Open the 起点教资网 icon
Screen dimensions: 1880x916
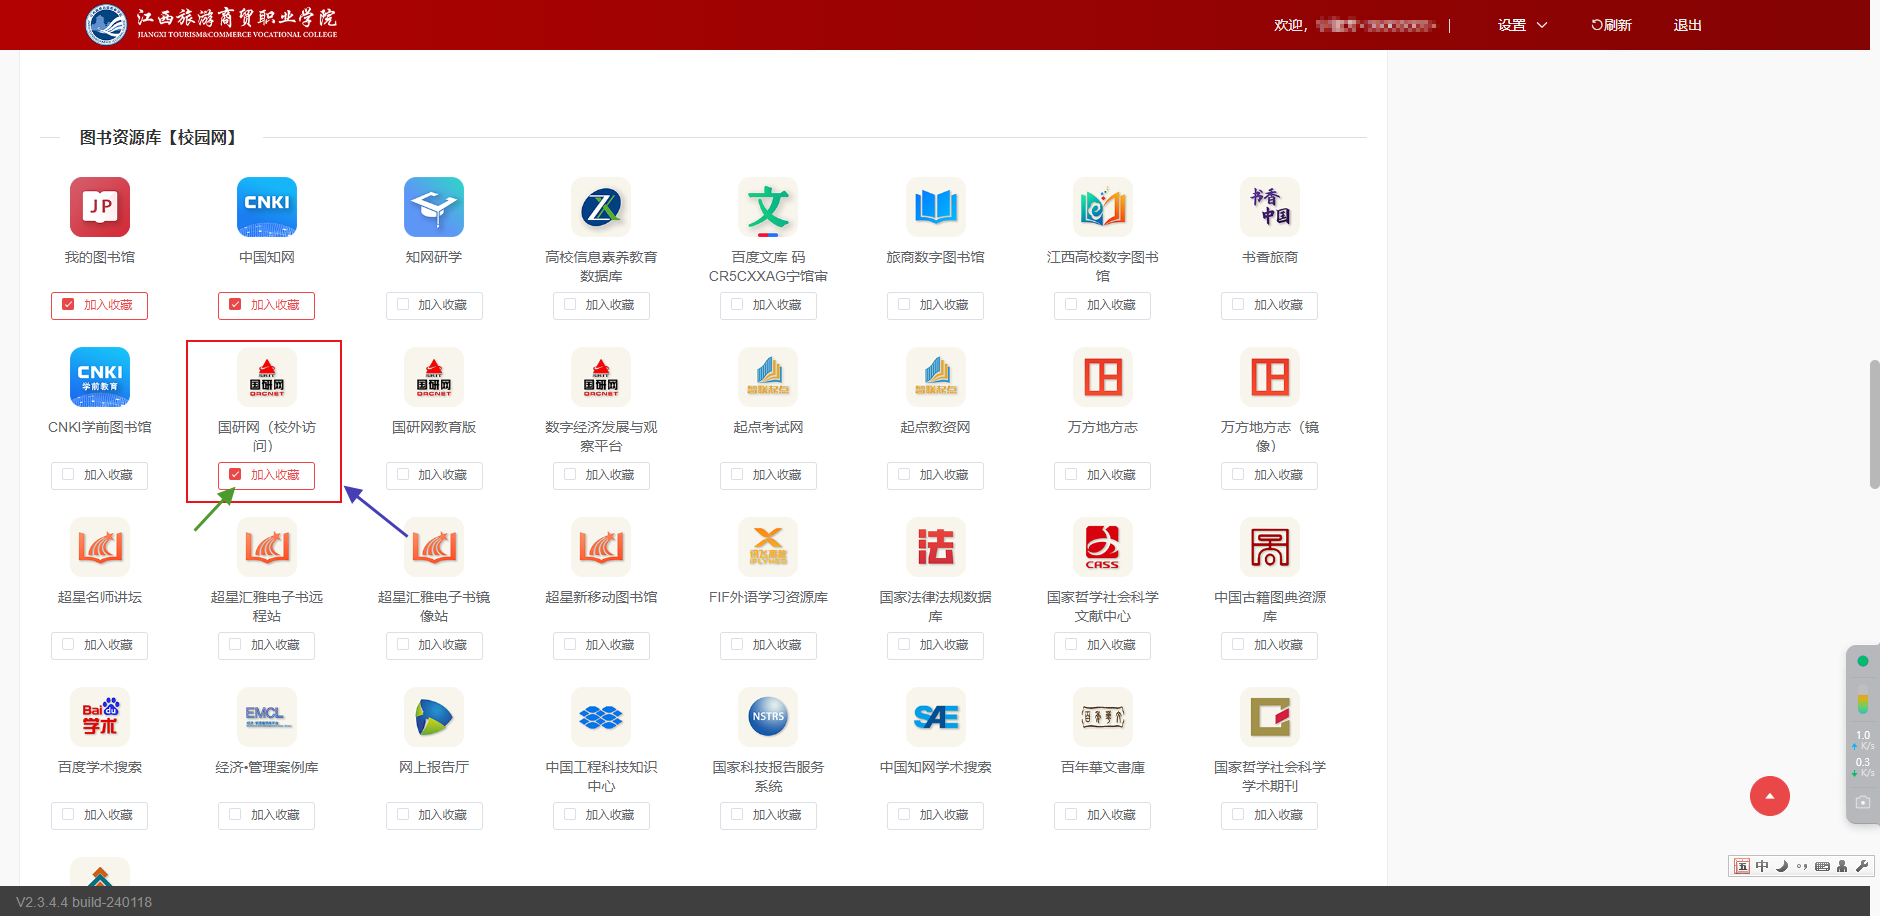click(x=936, y=377)
